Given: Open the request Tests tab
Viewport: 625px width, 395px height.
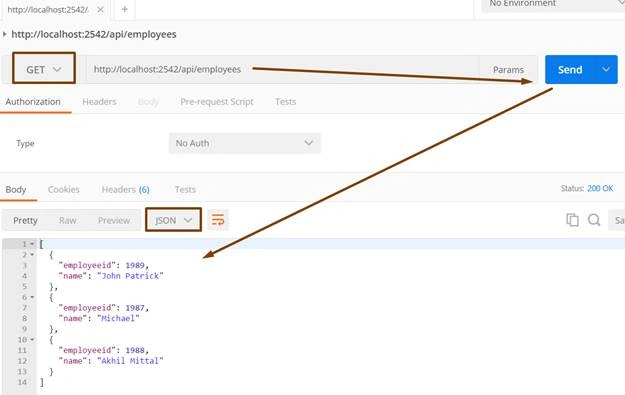Looking at the screenshot, I should (x=285, y=102).
